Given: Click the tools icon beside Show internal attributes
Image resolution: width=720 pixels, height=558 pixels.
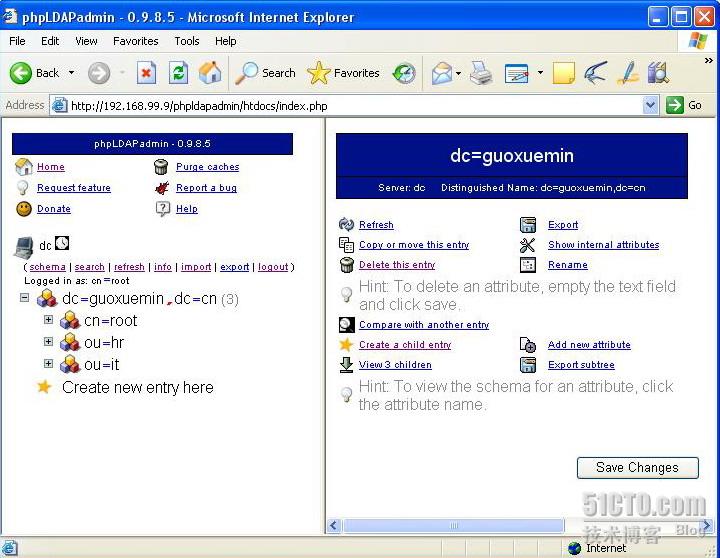Looking at the screenshot, I should click(528, 245).
